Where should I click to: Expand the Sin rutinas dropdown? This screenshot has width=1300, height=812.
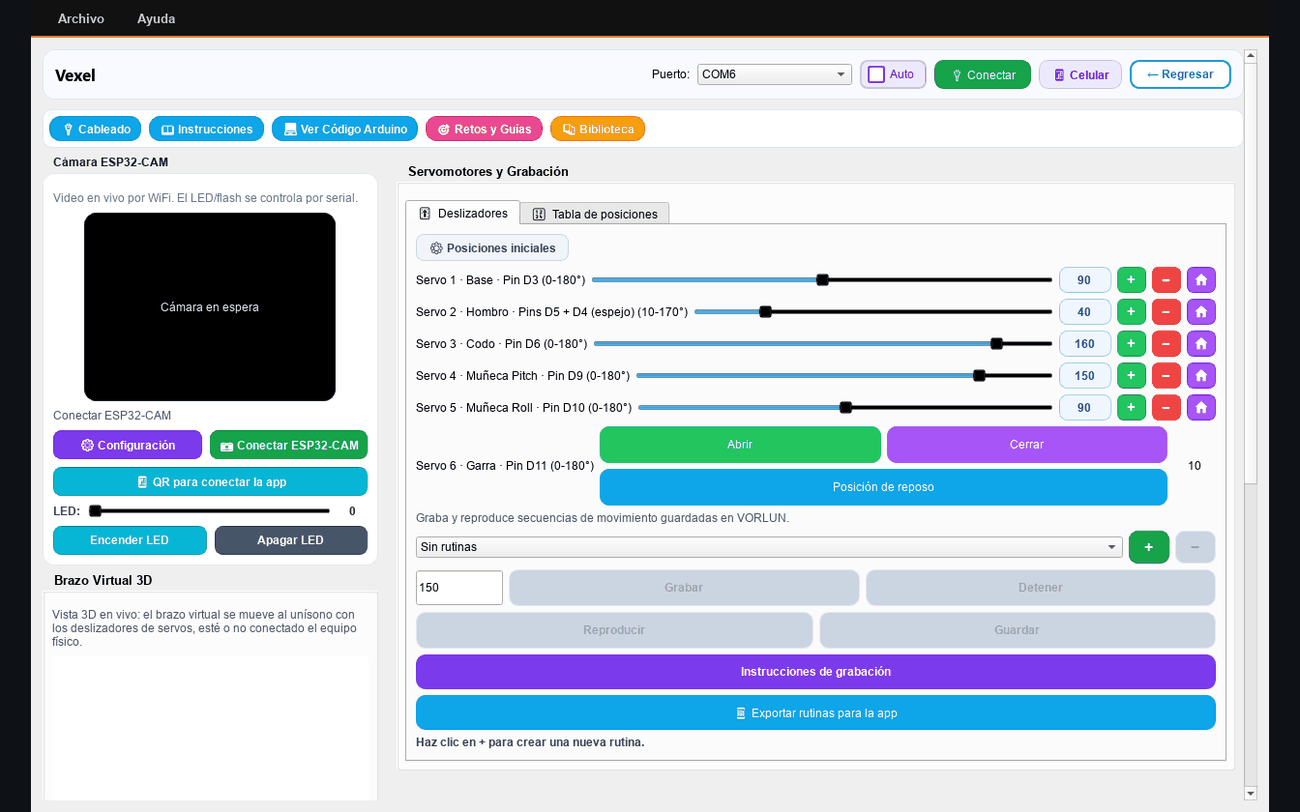pyautogui.click(x=769, y=547)
